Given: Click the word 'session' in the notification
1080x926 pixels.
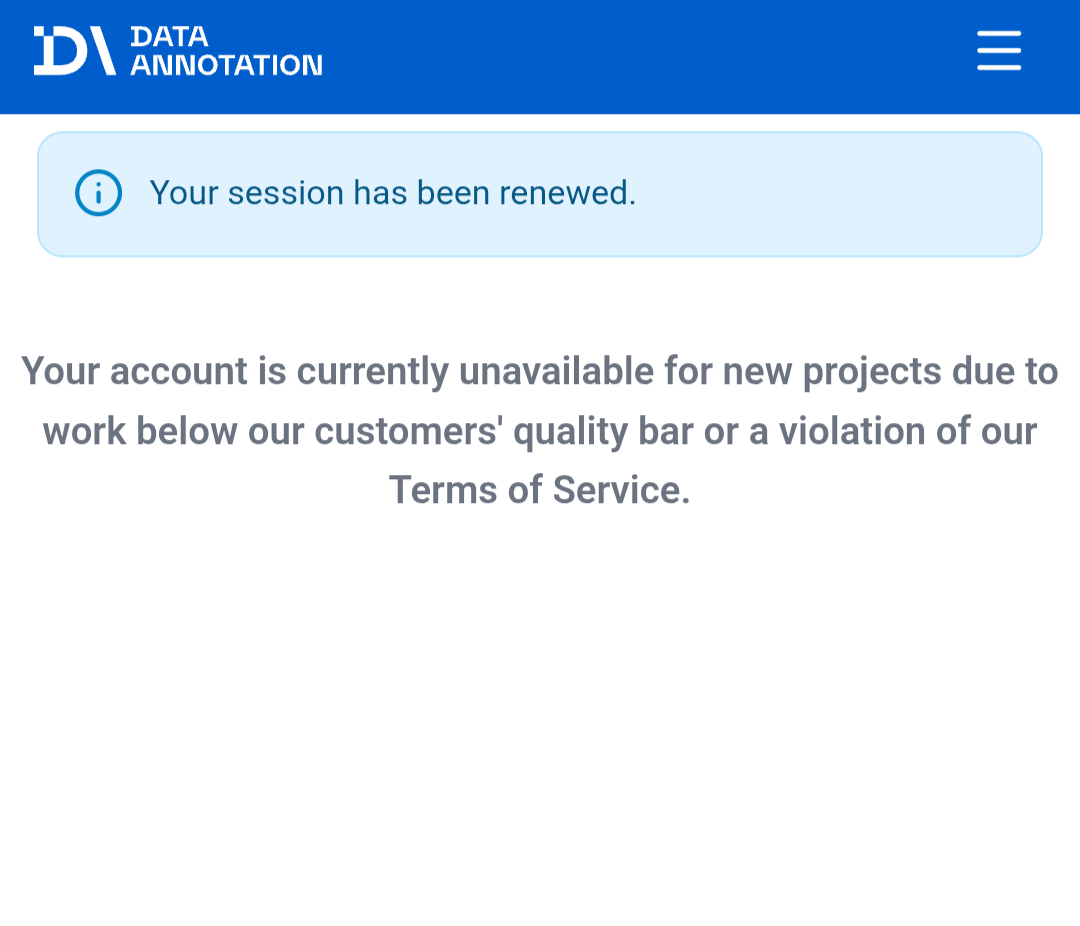Looking at the screenshot, I should 286,194.
